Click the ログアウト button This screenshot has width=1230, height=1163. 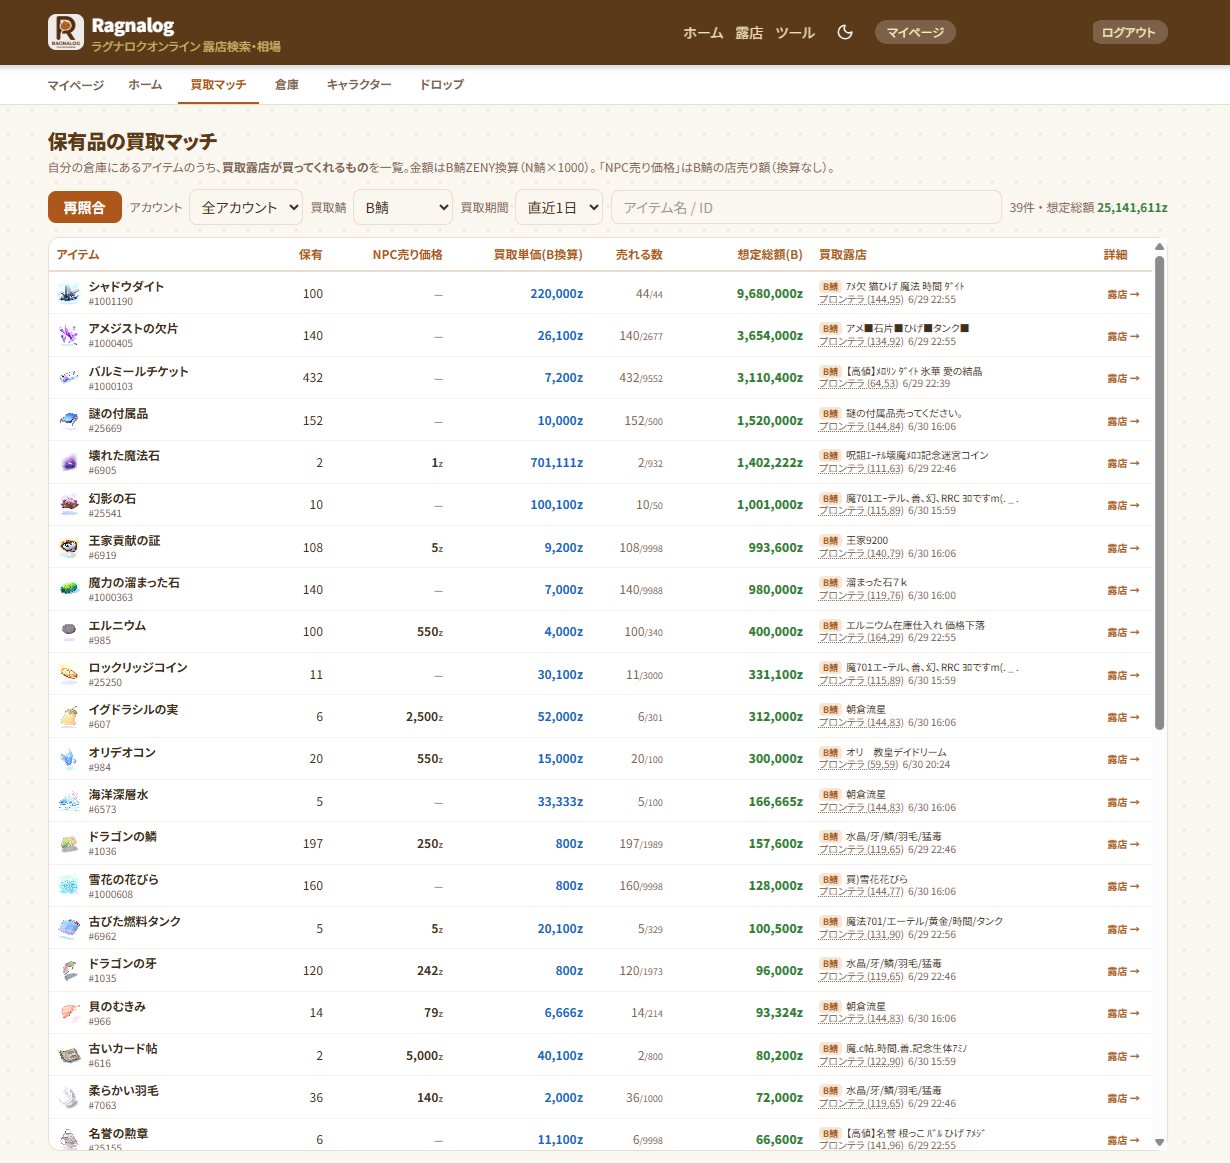[x=1129, y=32]
